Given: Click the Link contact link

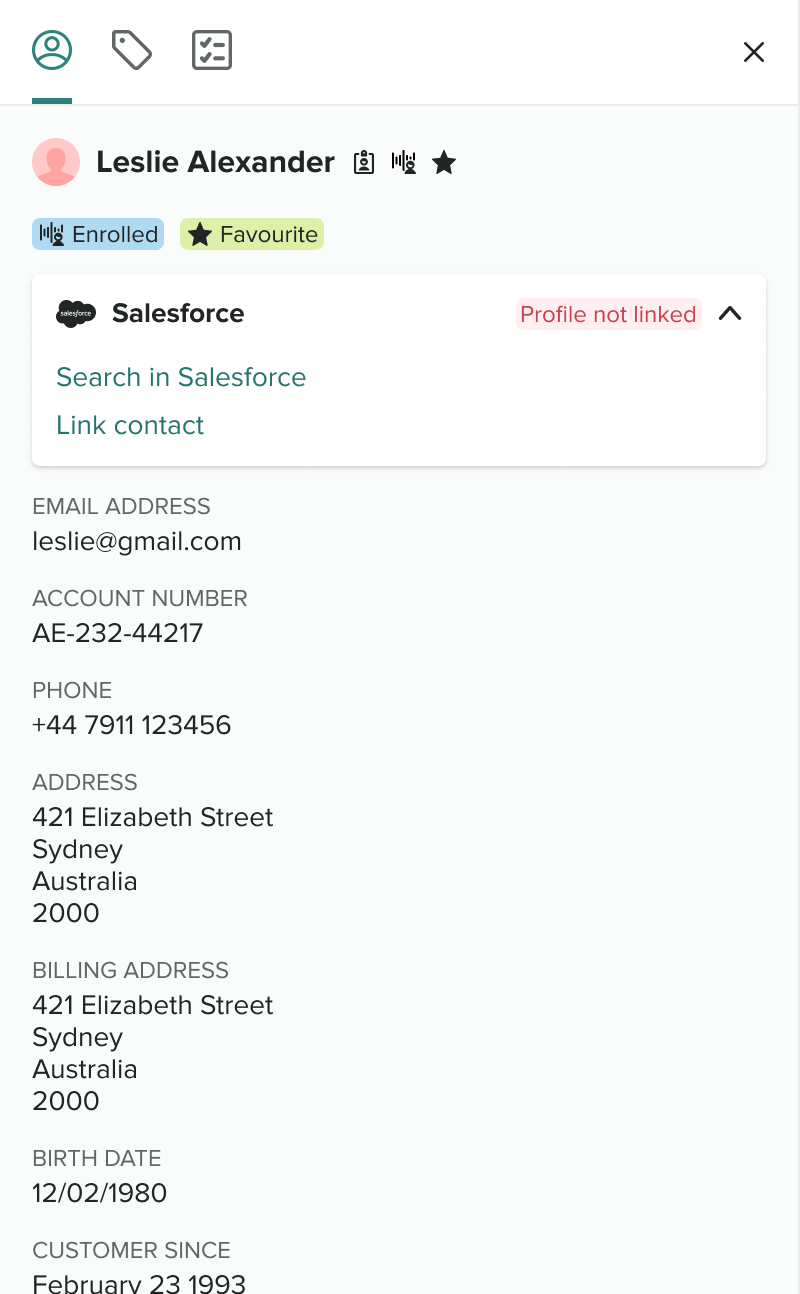Looking at the screenshot, I should pyautogui.click(x=130, y=425).
